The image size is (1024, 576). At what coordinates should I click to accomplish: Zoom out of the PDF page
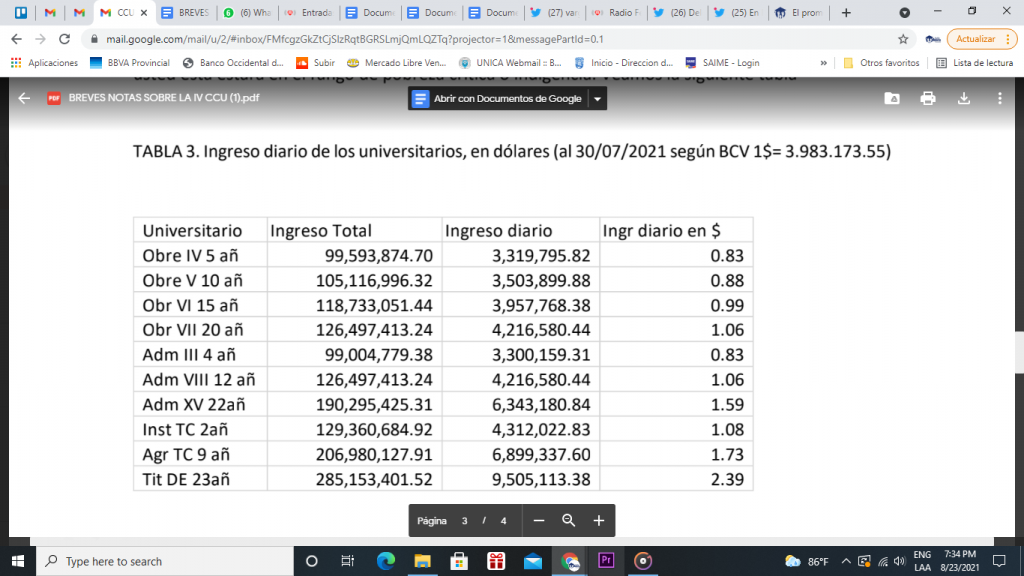(539, 521)
